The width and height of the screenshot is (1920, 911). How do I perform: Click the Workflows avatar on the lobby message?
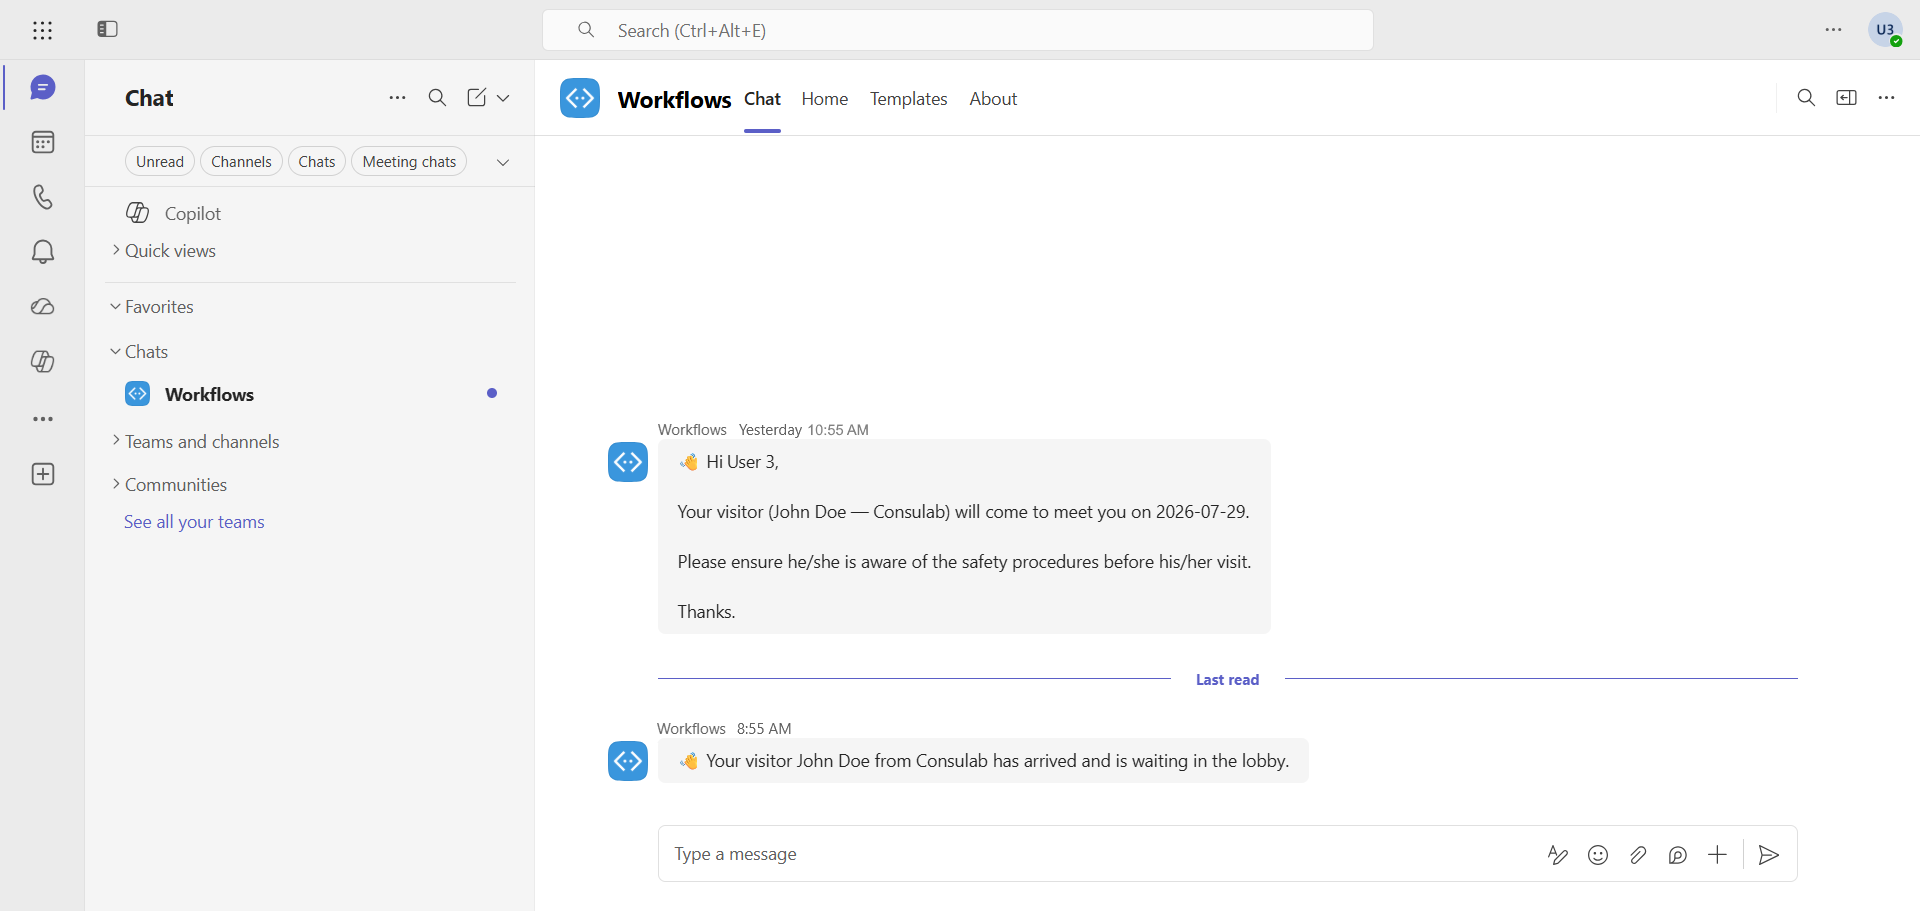tap(628, 761)
